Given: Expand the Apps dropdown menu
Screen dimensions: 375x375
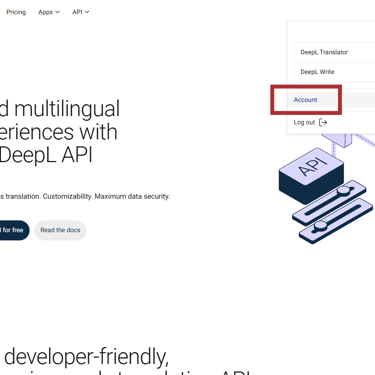Looking at the screenshot, I should pos(49,12).
